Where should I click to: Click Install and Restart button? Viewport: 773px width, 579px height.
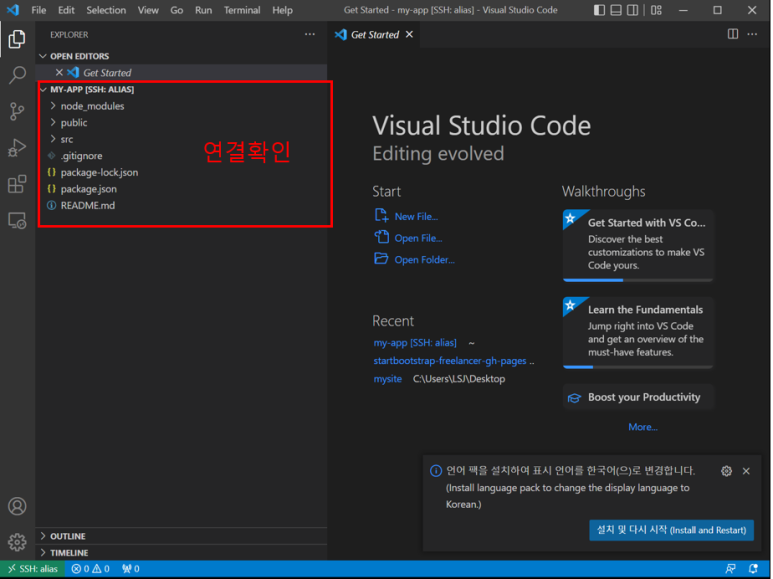(x=671, y=530)
